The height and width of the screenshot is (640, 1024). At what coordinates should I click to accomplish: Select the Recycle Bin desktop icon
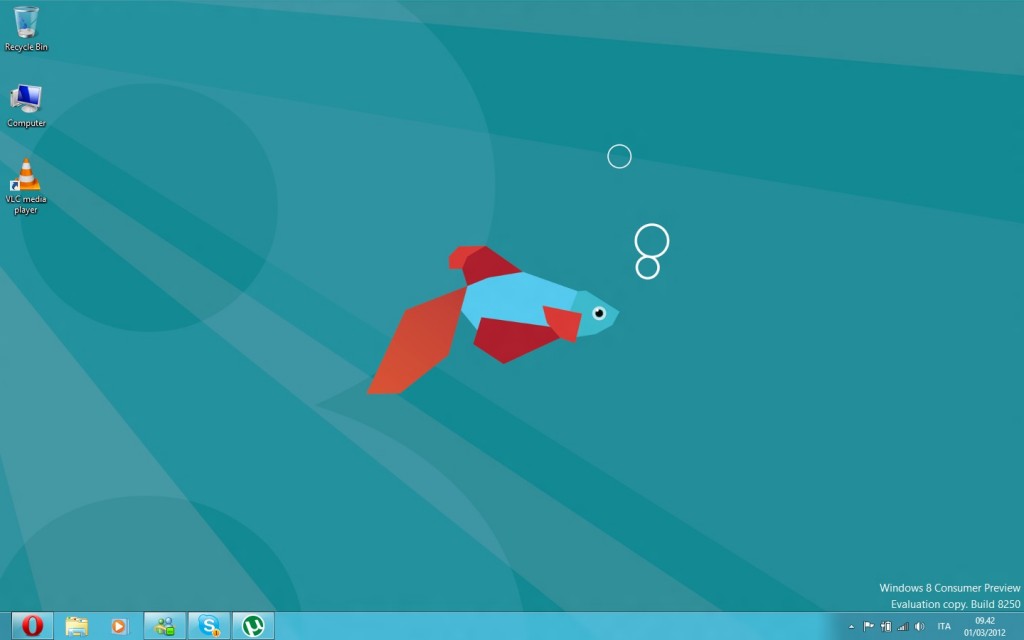click(26, 29)
